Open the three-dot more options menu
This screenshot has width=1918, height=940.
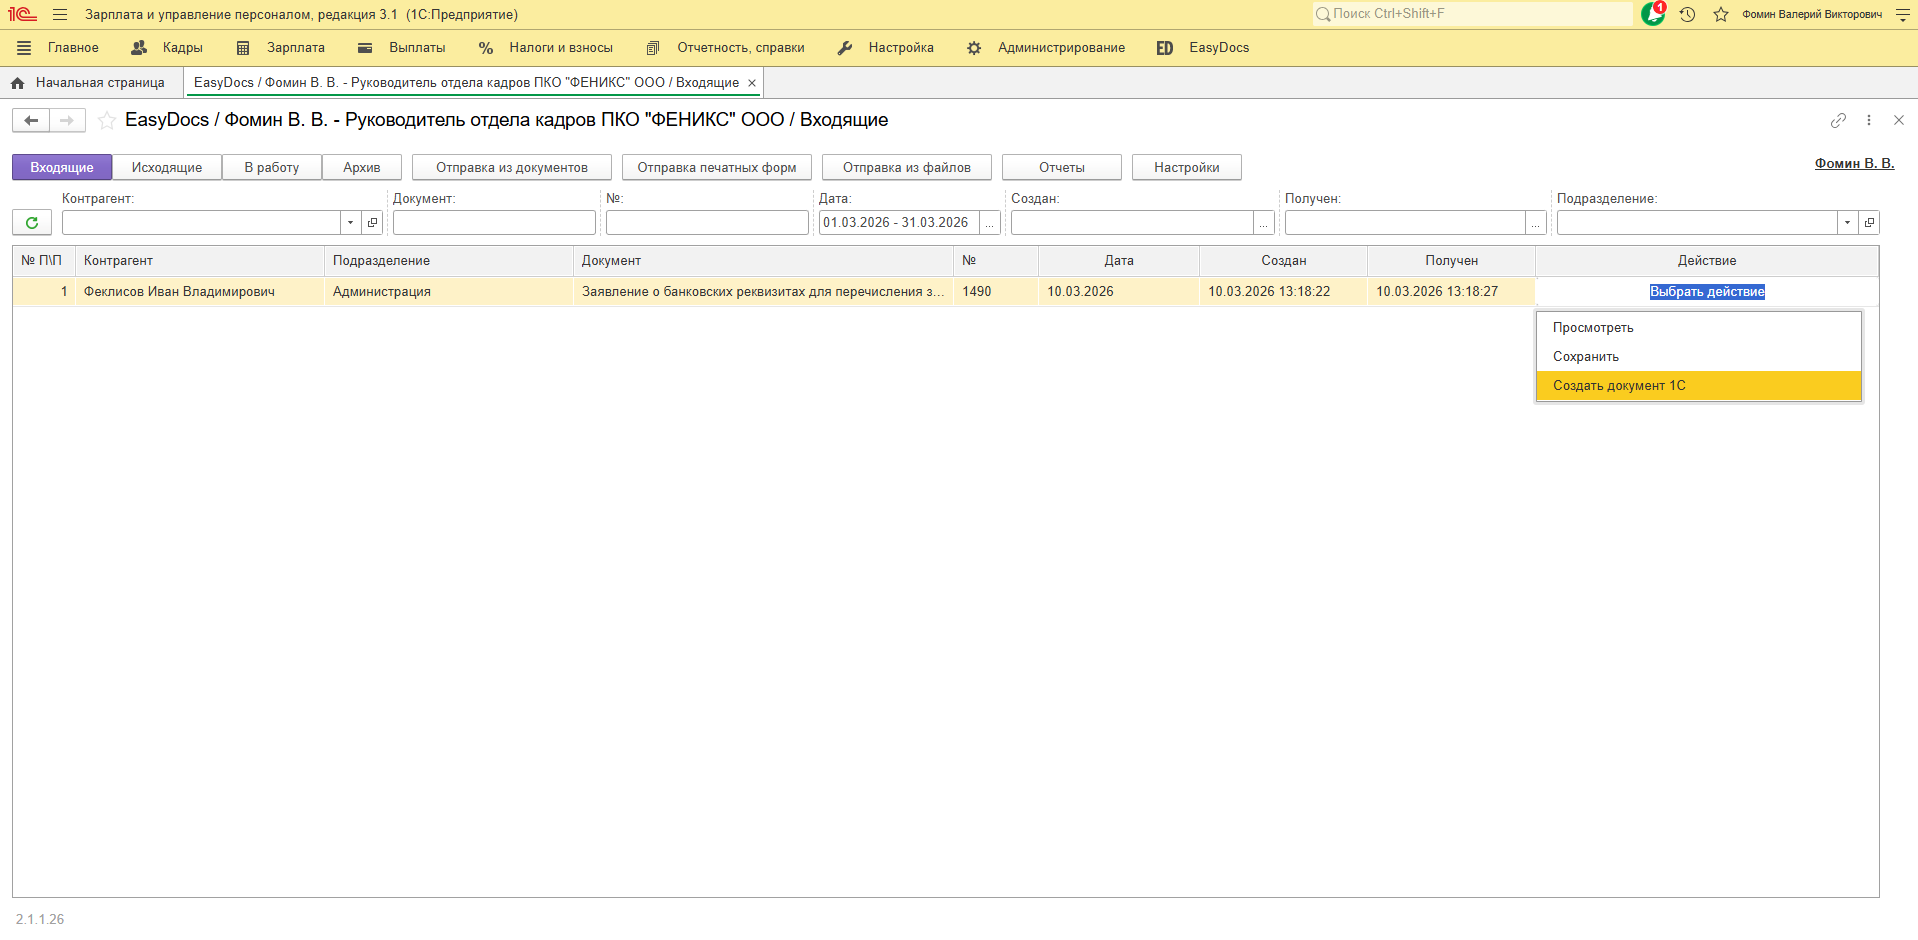click(1868, 120)
